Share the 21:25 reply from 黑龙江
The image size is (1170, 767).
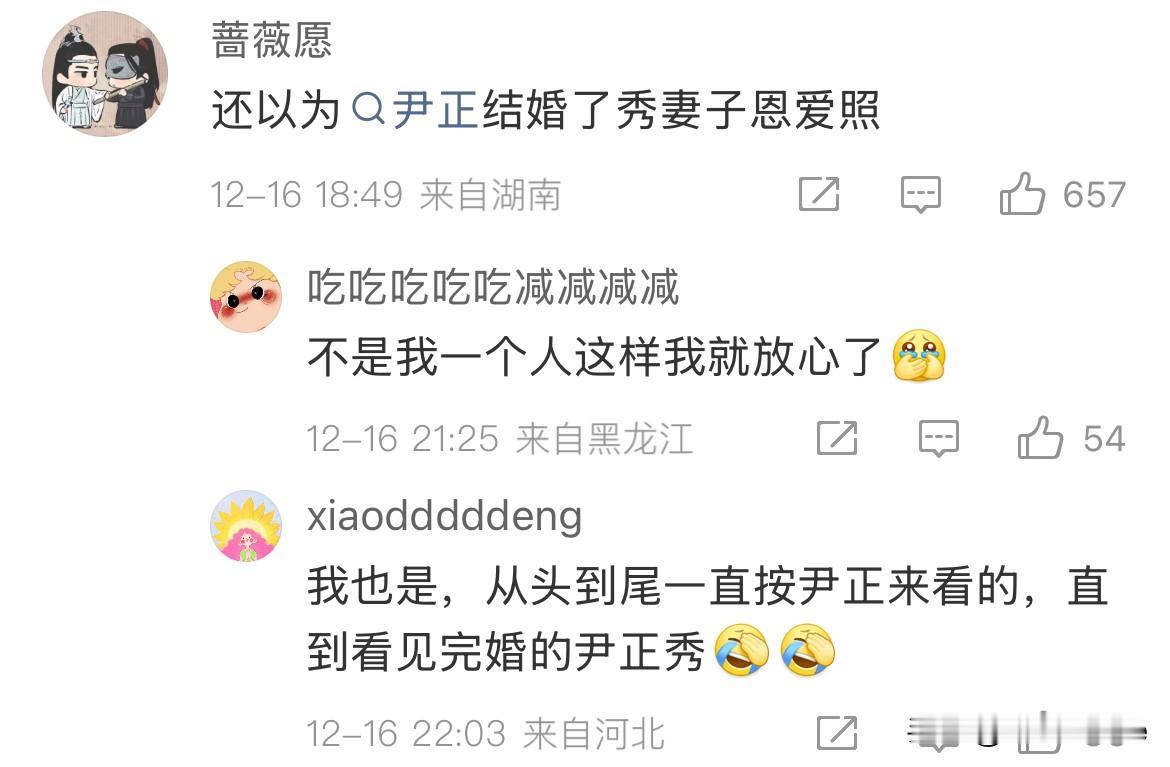point(836,438)
